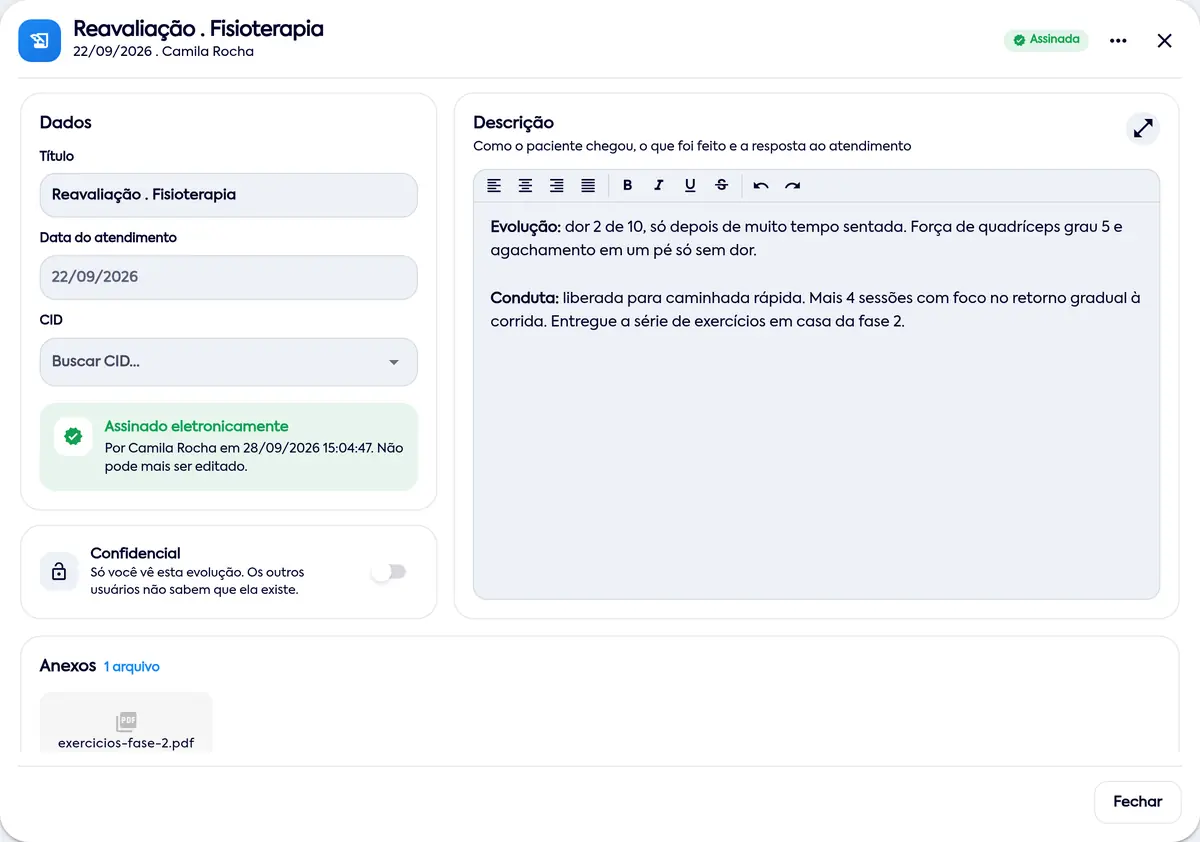Image resolution: width=1200 pixels, height=842 pixels.
Task: Apply justify alignment in the editor
Action: (x=588, y=185)
